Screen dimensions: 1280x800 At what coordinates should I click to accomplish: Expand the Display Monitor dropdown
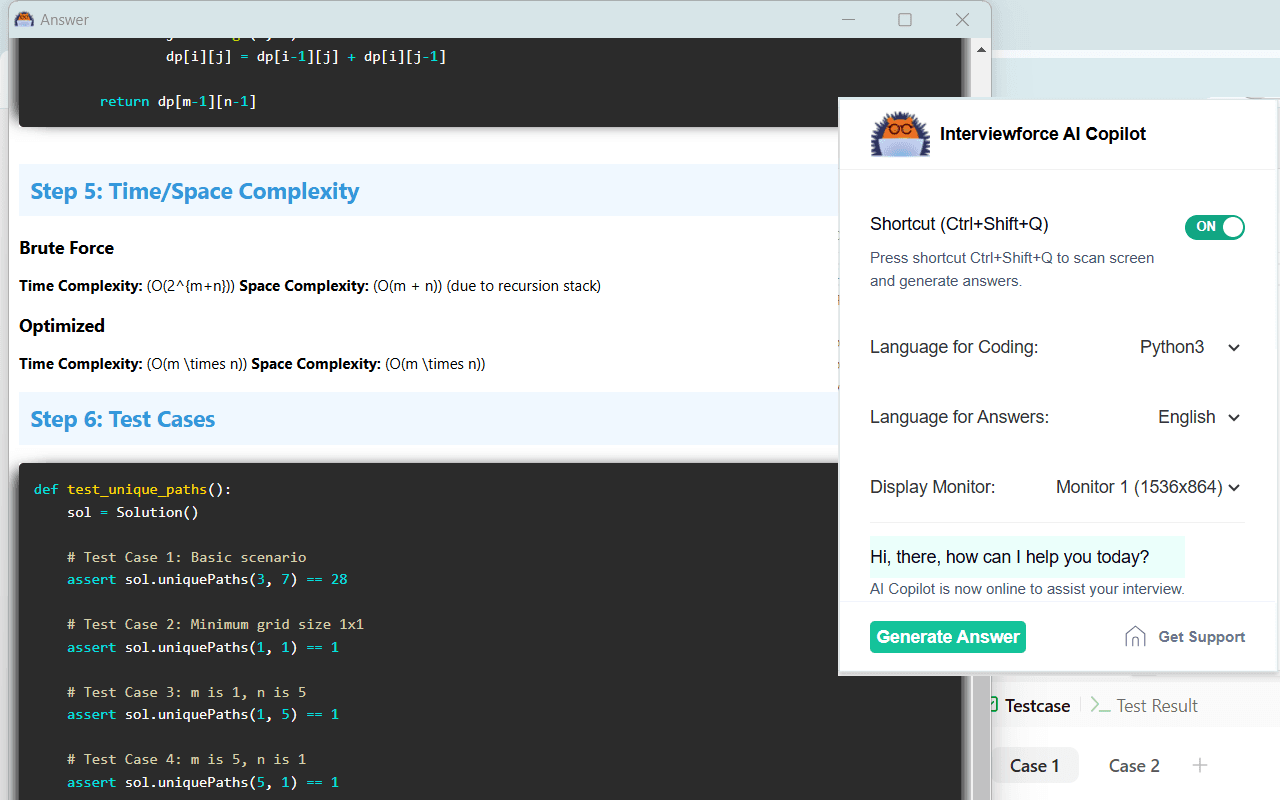1148,487
